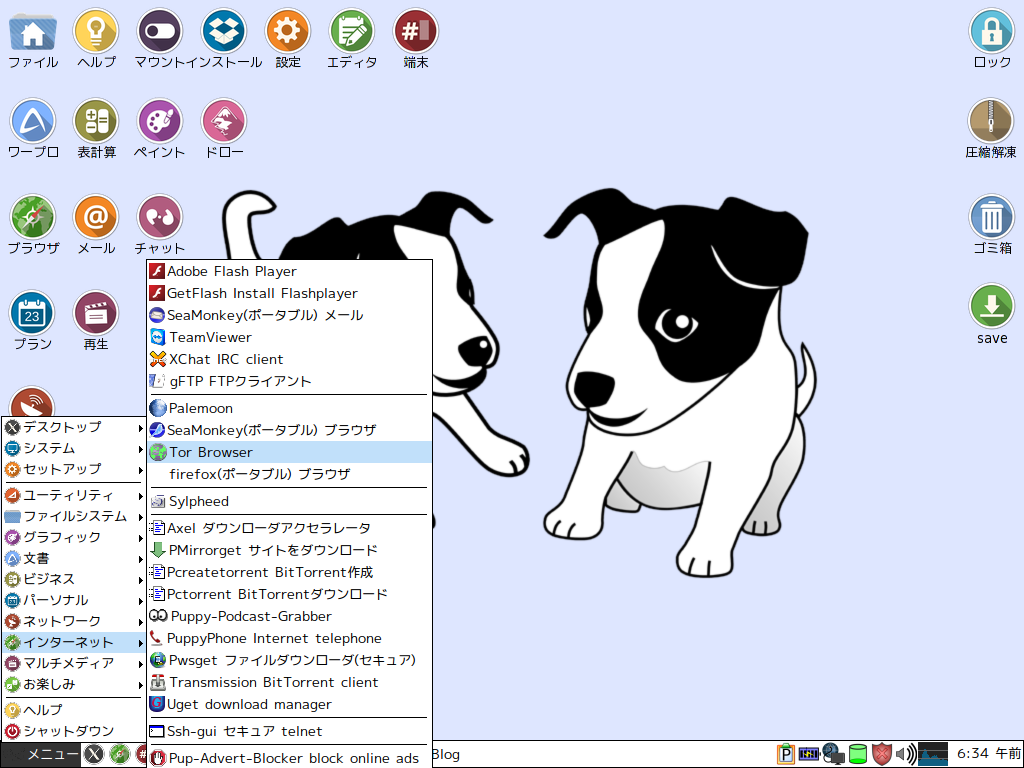
Task: Open XChat IRC client entry
Action: [290, 359]
